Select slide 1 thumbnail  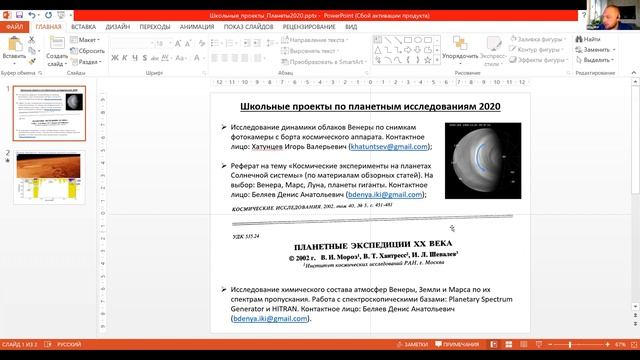49,113
